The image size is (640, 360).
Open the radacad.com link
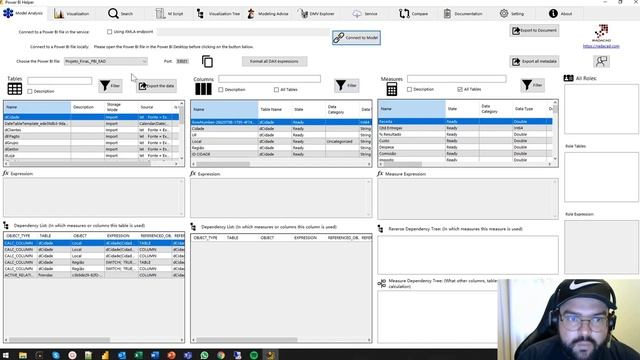(x=601, y=46)
